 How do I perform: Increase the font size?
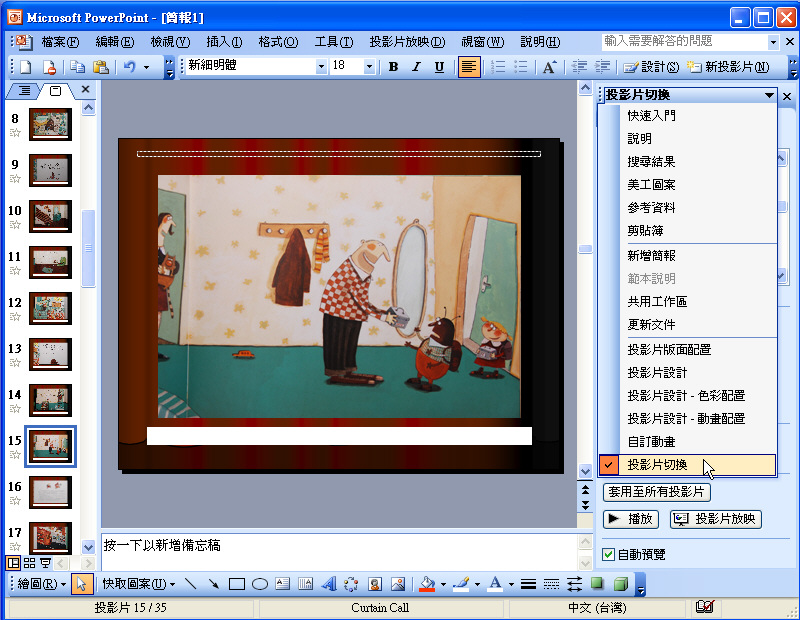point(549,67)
